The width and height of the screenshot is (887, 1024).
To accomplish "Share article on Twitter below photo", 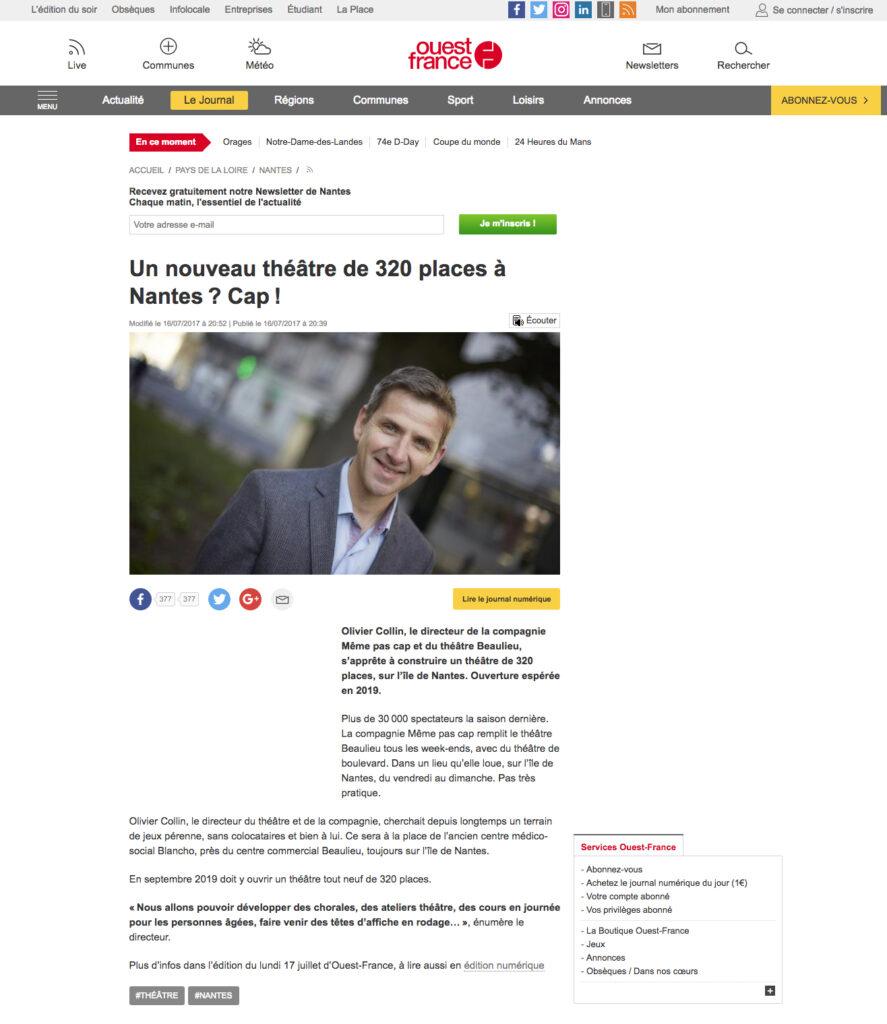I will [x=219, y=599].
